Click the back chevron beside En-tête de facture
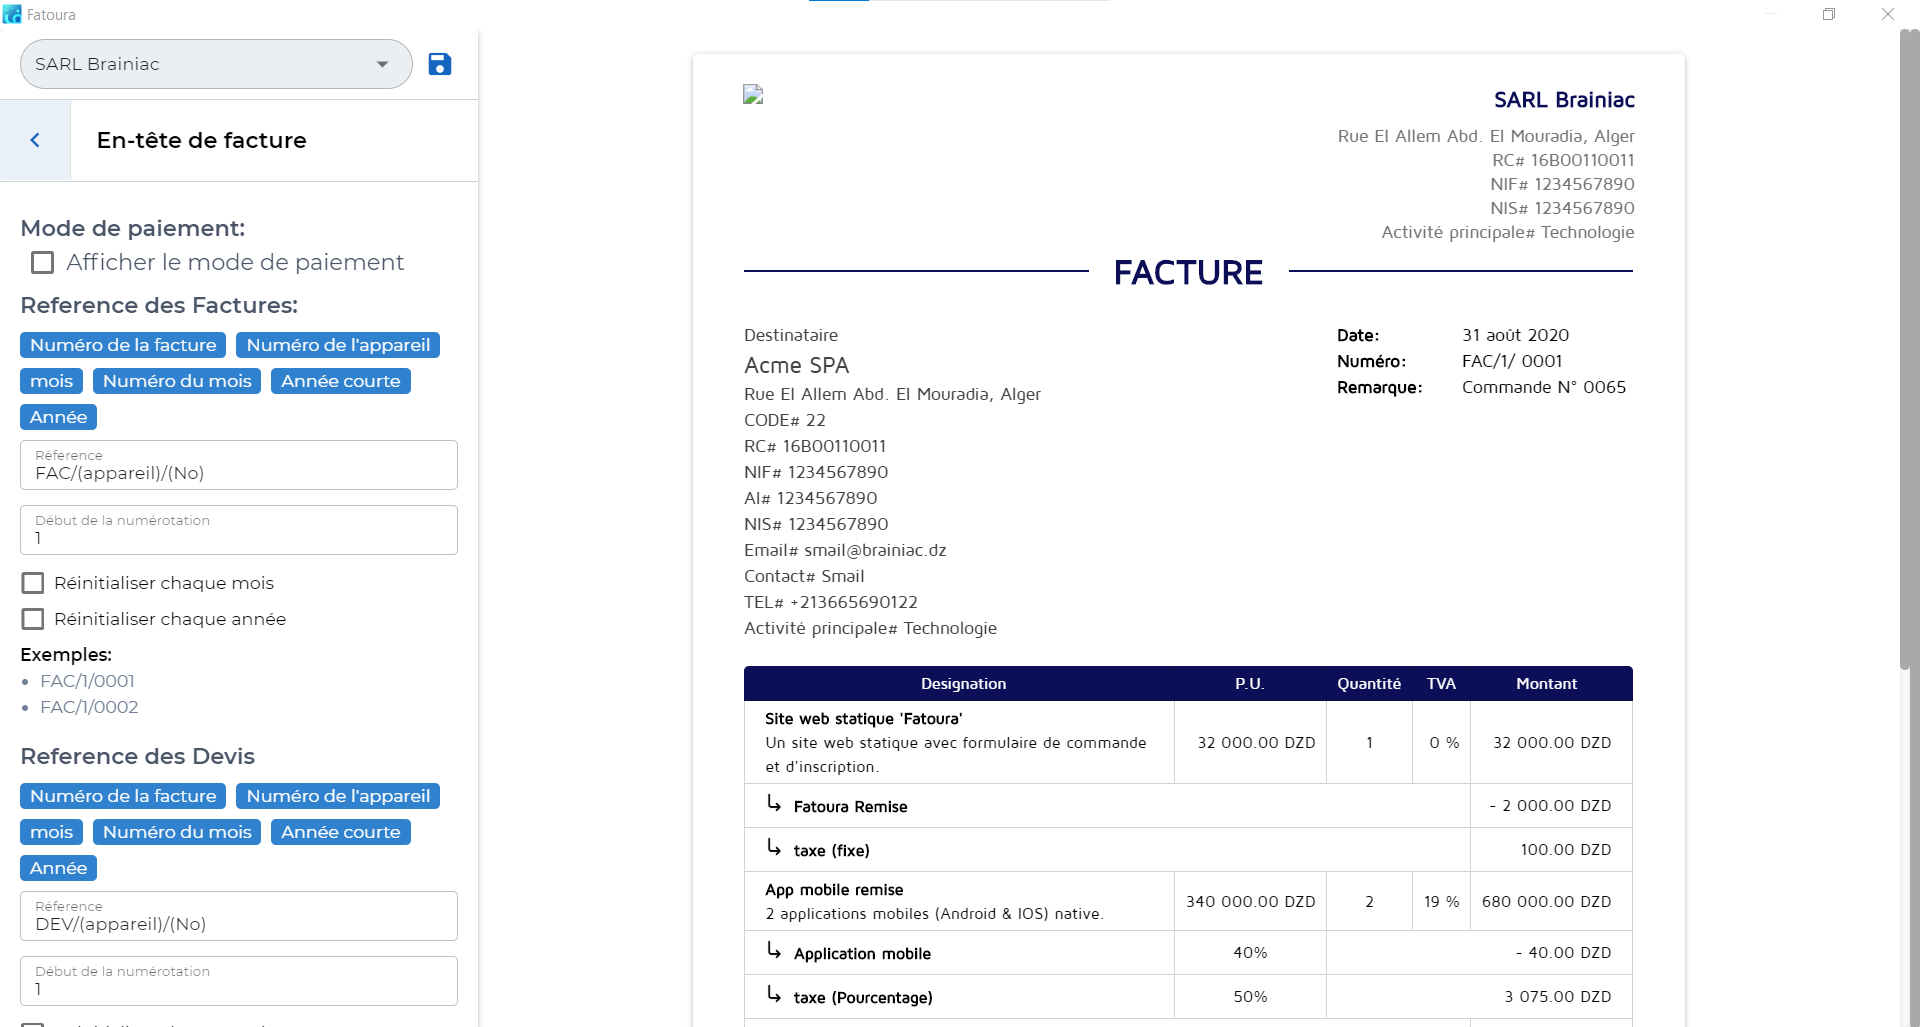The width and height of the screenshot is (1920, 1027). click(x=36, y=140)
